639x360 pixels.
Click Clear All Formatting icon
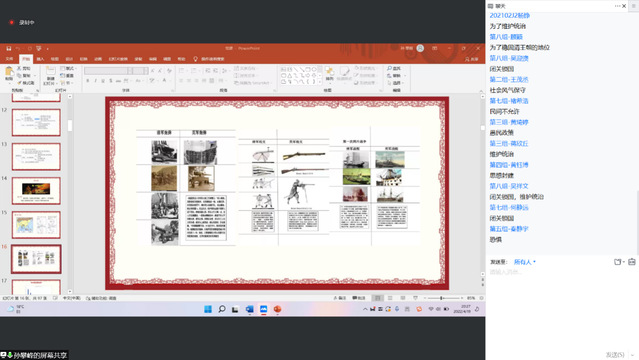(169, 71)
